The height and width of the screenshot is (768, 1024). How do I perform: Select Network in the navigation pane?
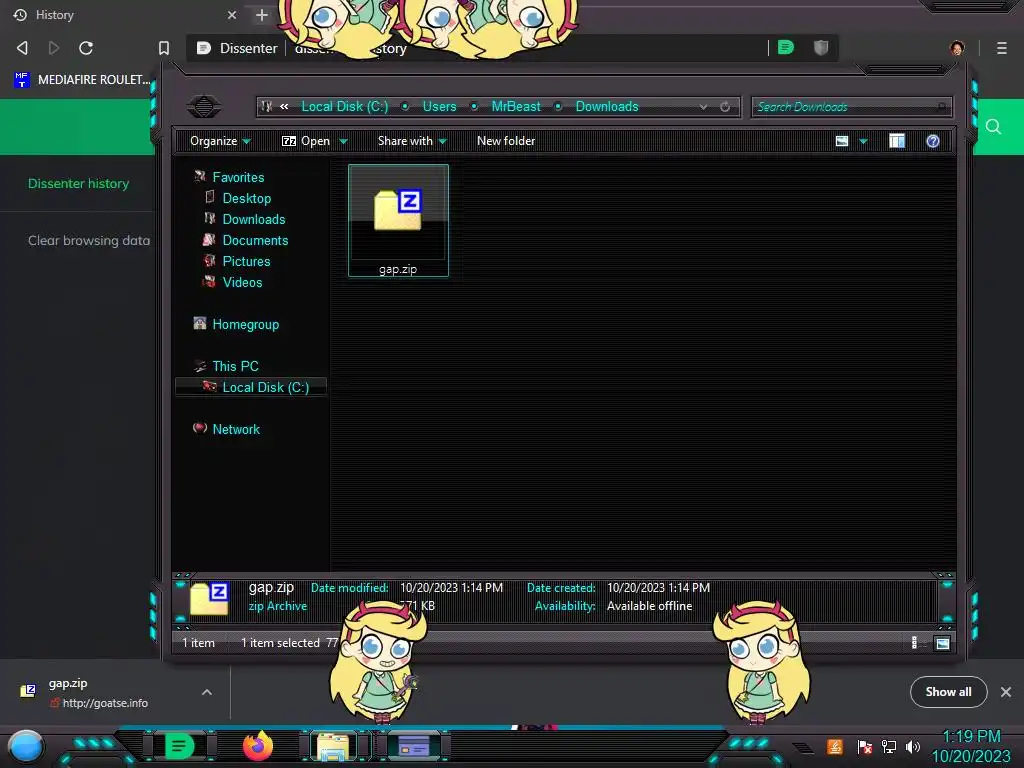tap(236, 429)
